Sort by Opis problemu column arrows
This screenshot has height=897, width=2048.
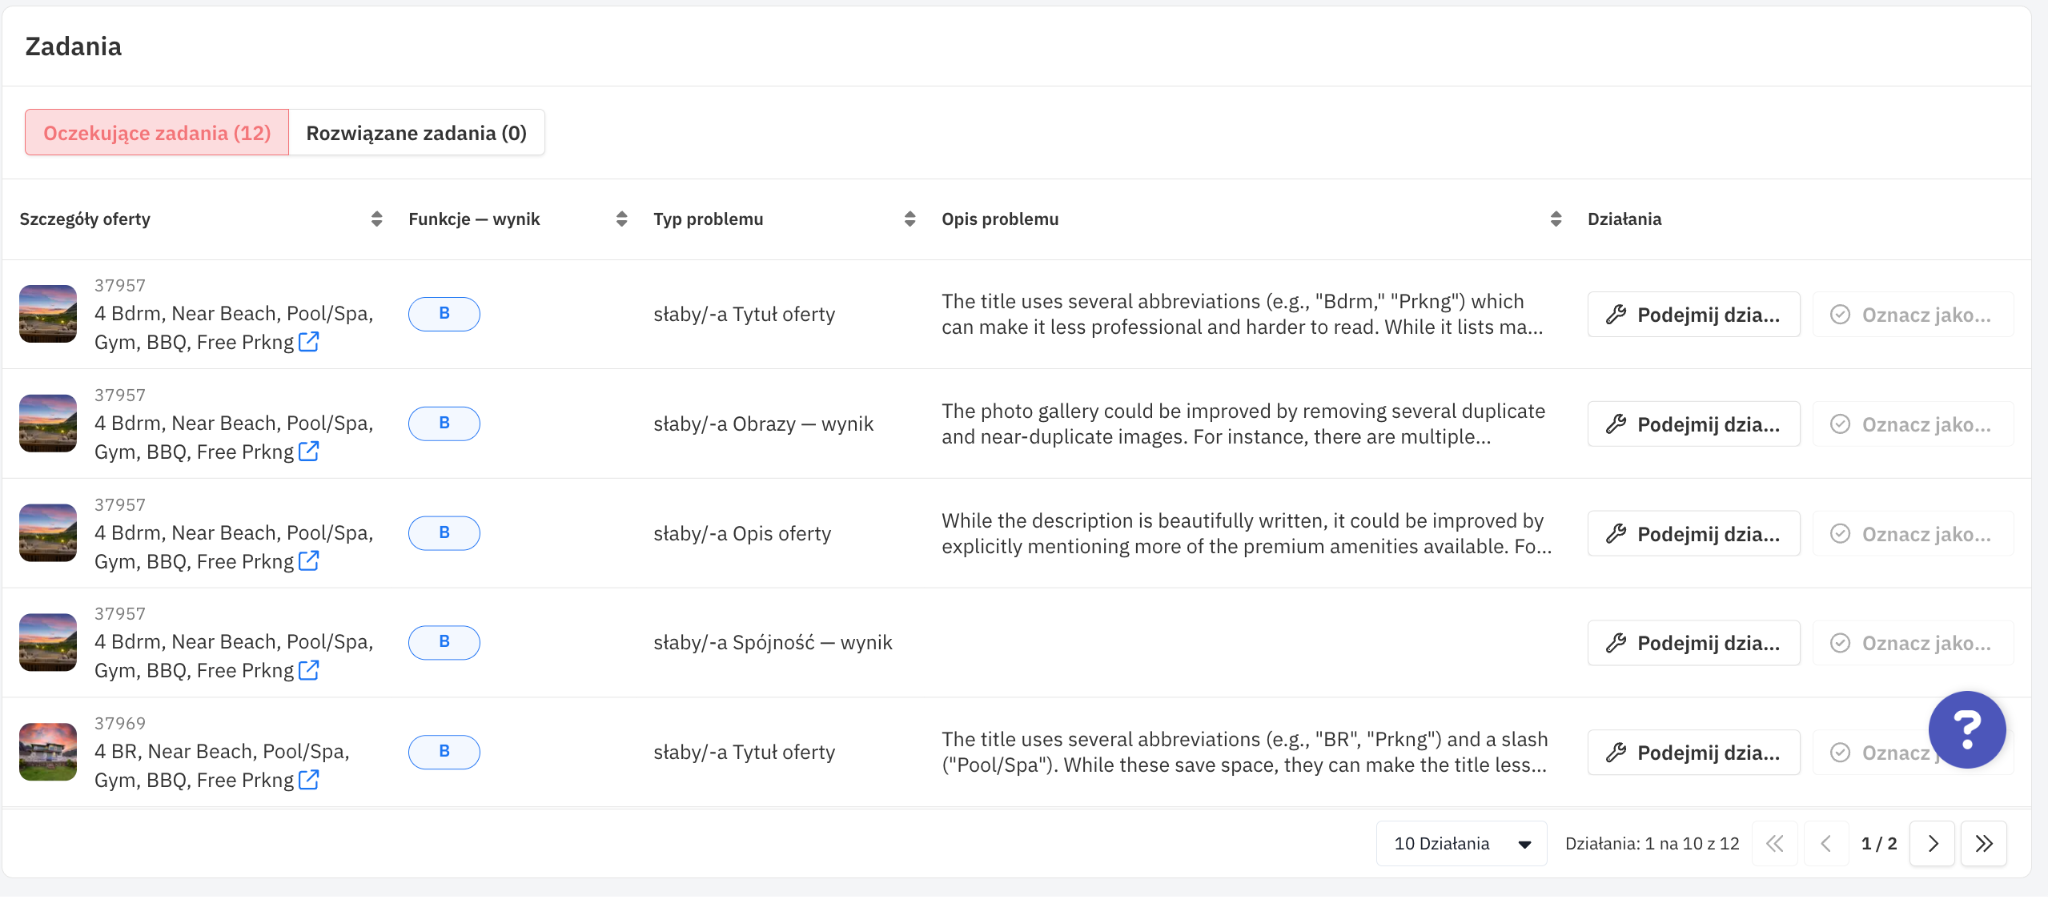click(x=1555, y=219)
